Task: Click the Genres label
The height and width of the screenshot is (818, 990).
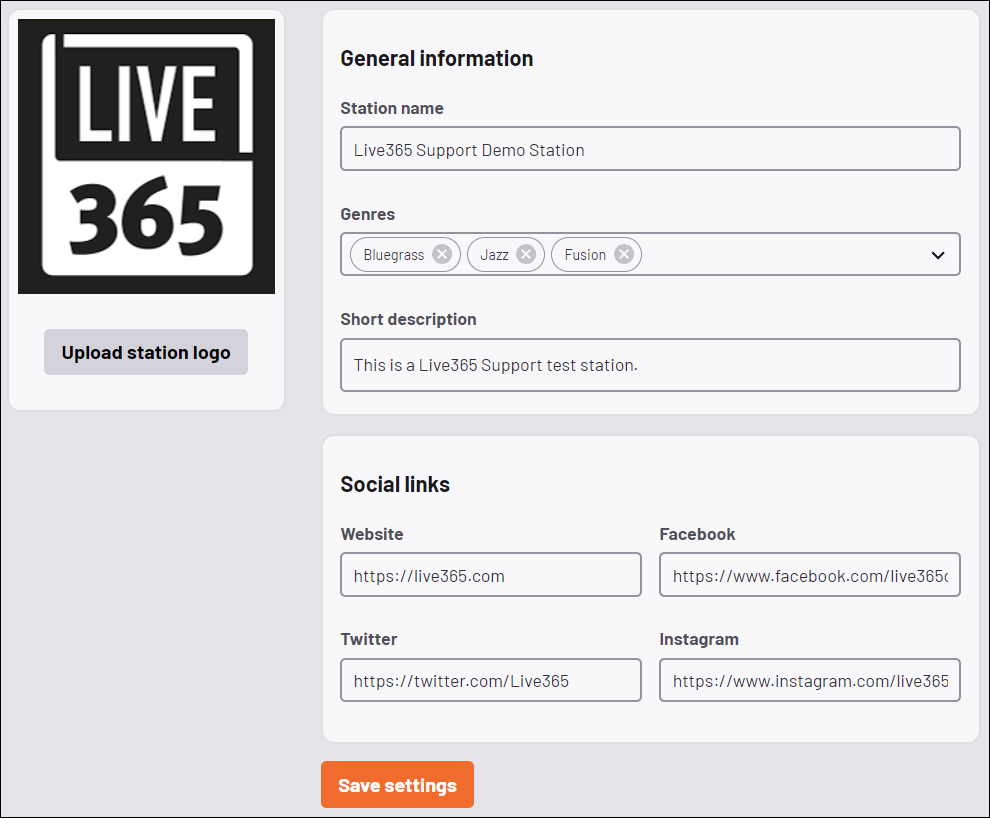Action: tap(367, 215)
